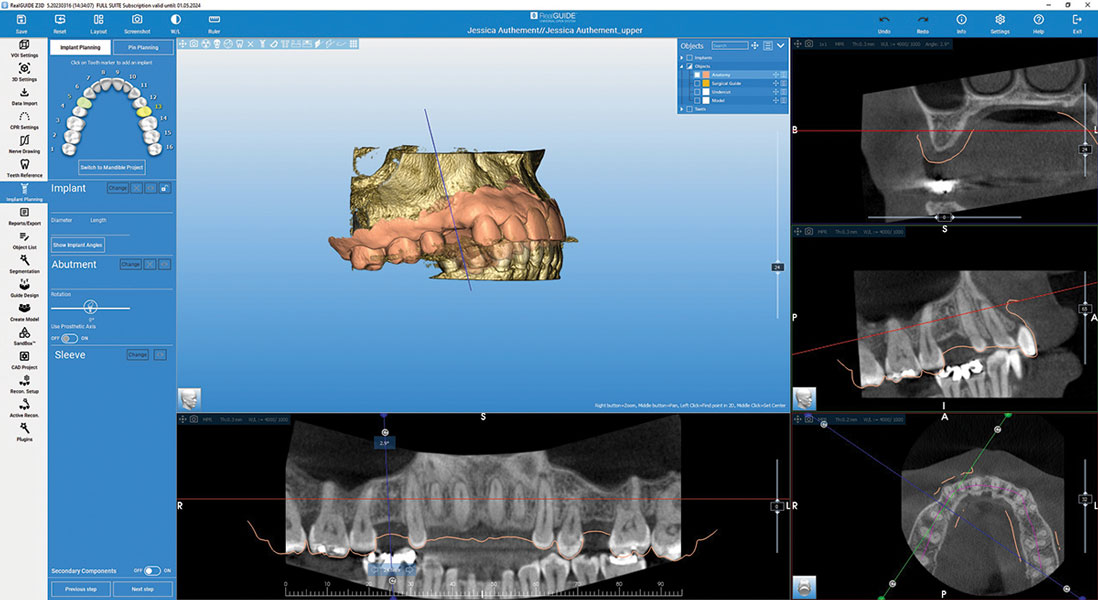The height and width of the screenshot is (600, 1098).
Task: Click Switch to Mandible Project button
Action: [111, 166]
